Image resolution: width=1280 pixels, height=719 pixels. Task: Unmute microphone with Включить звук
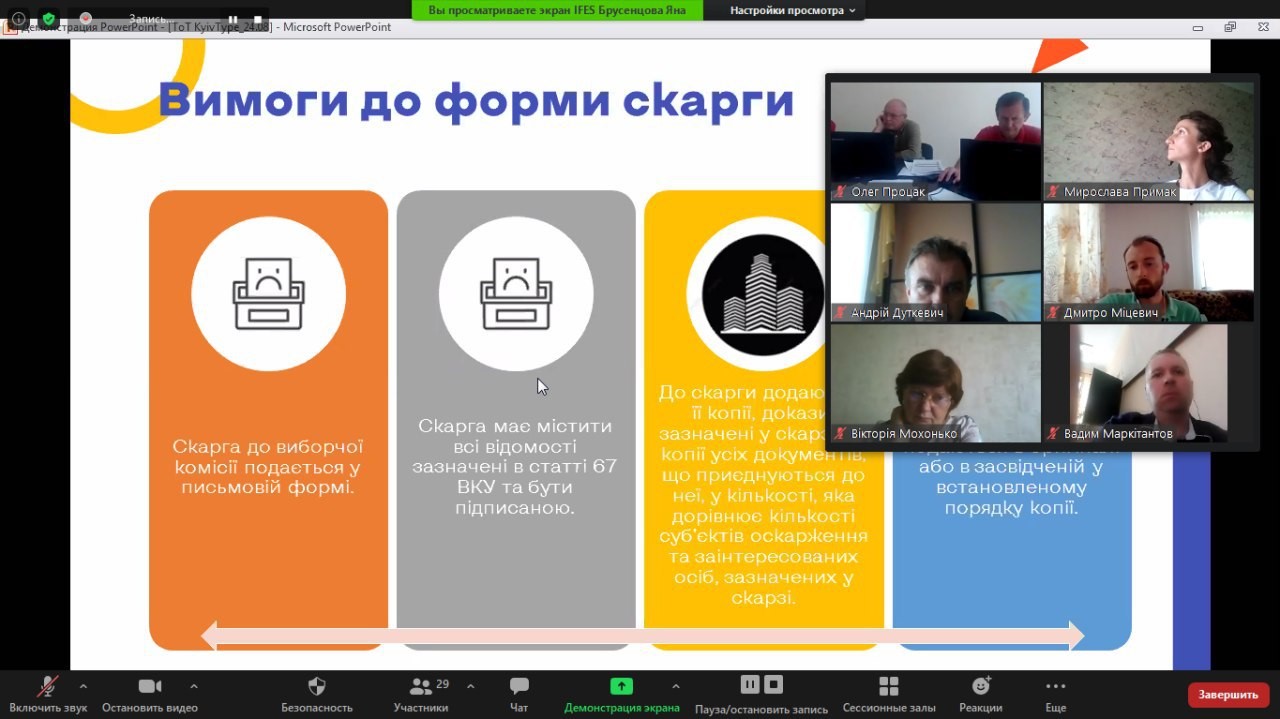pyautogui.click(x=47, y=687)
